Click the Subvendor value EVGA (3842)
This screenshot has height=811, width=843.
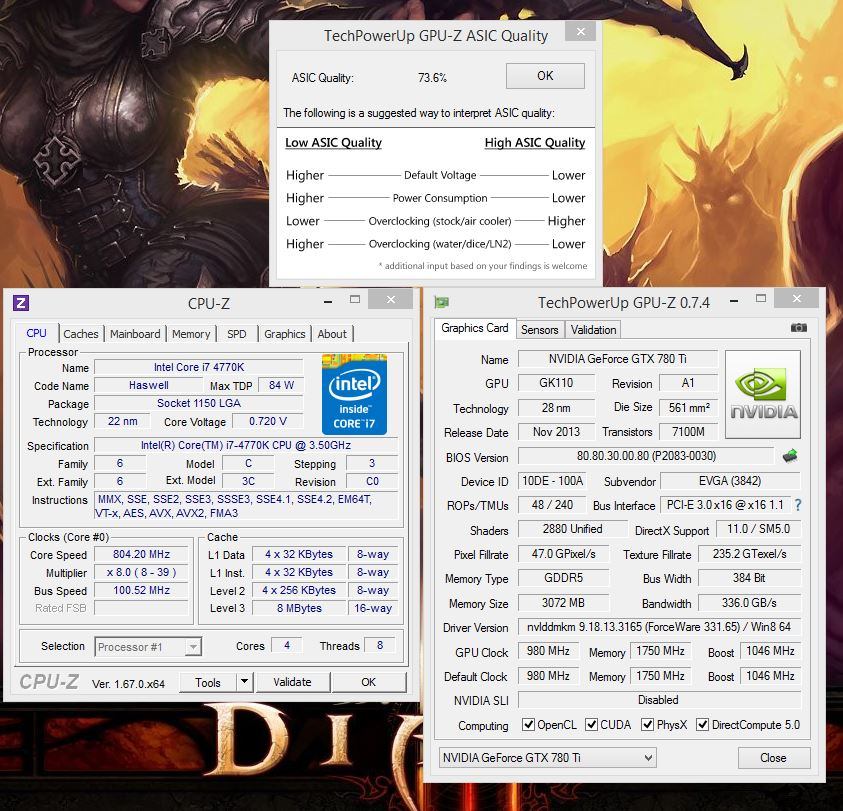pyautogui.click(x=730, y=481)
